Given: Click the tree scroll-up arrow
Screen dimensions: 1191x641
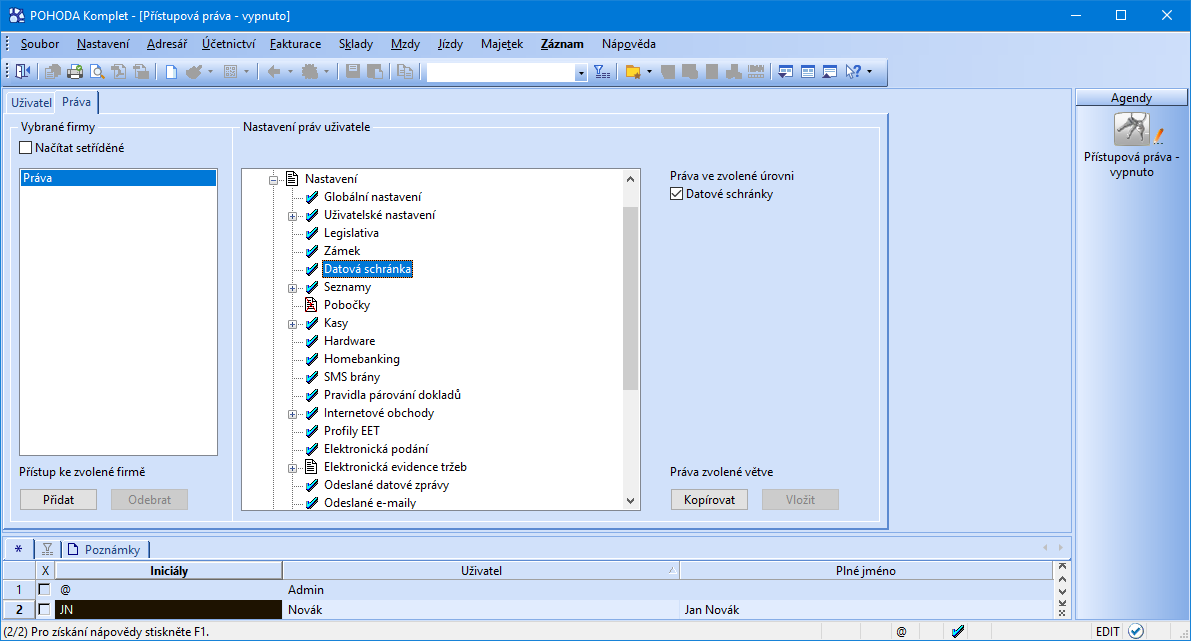Looking at the screenshot, I should tap(630, 179).
